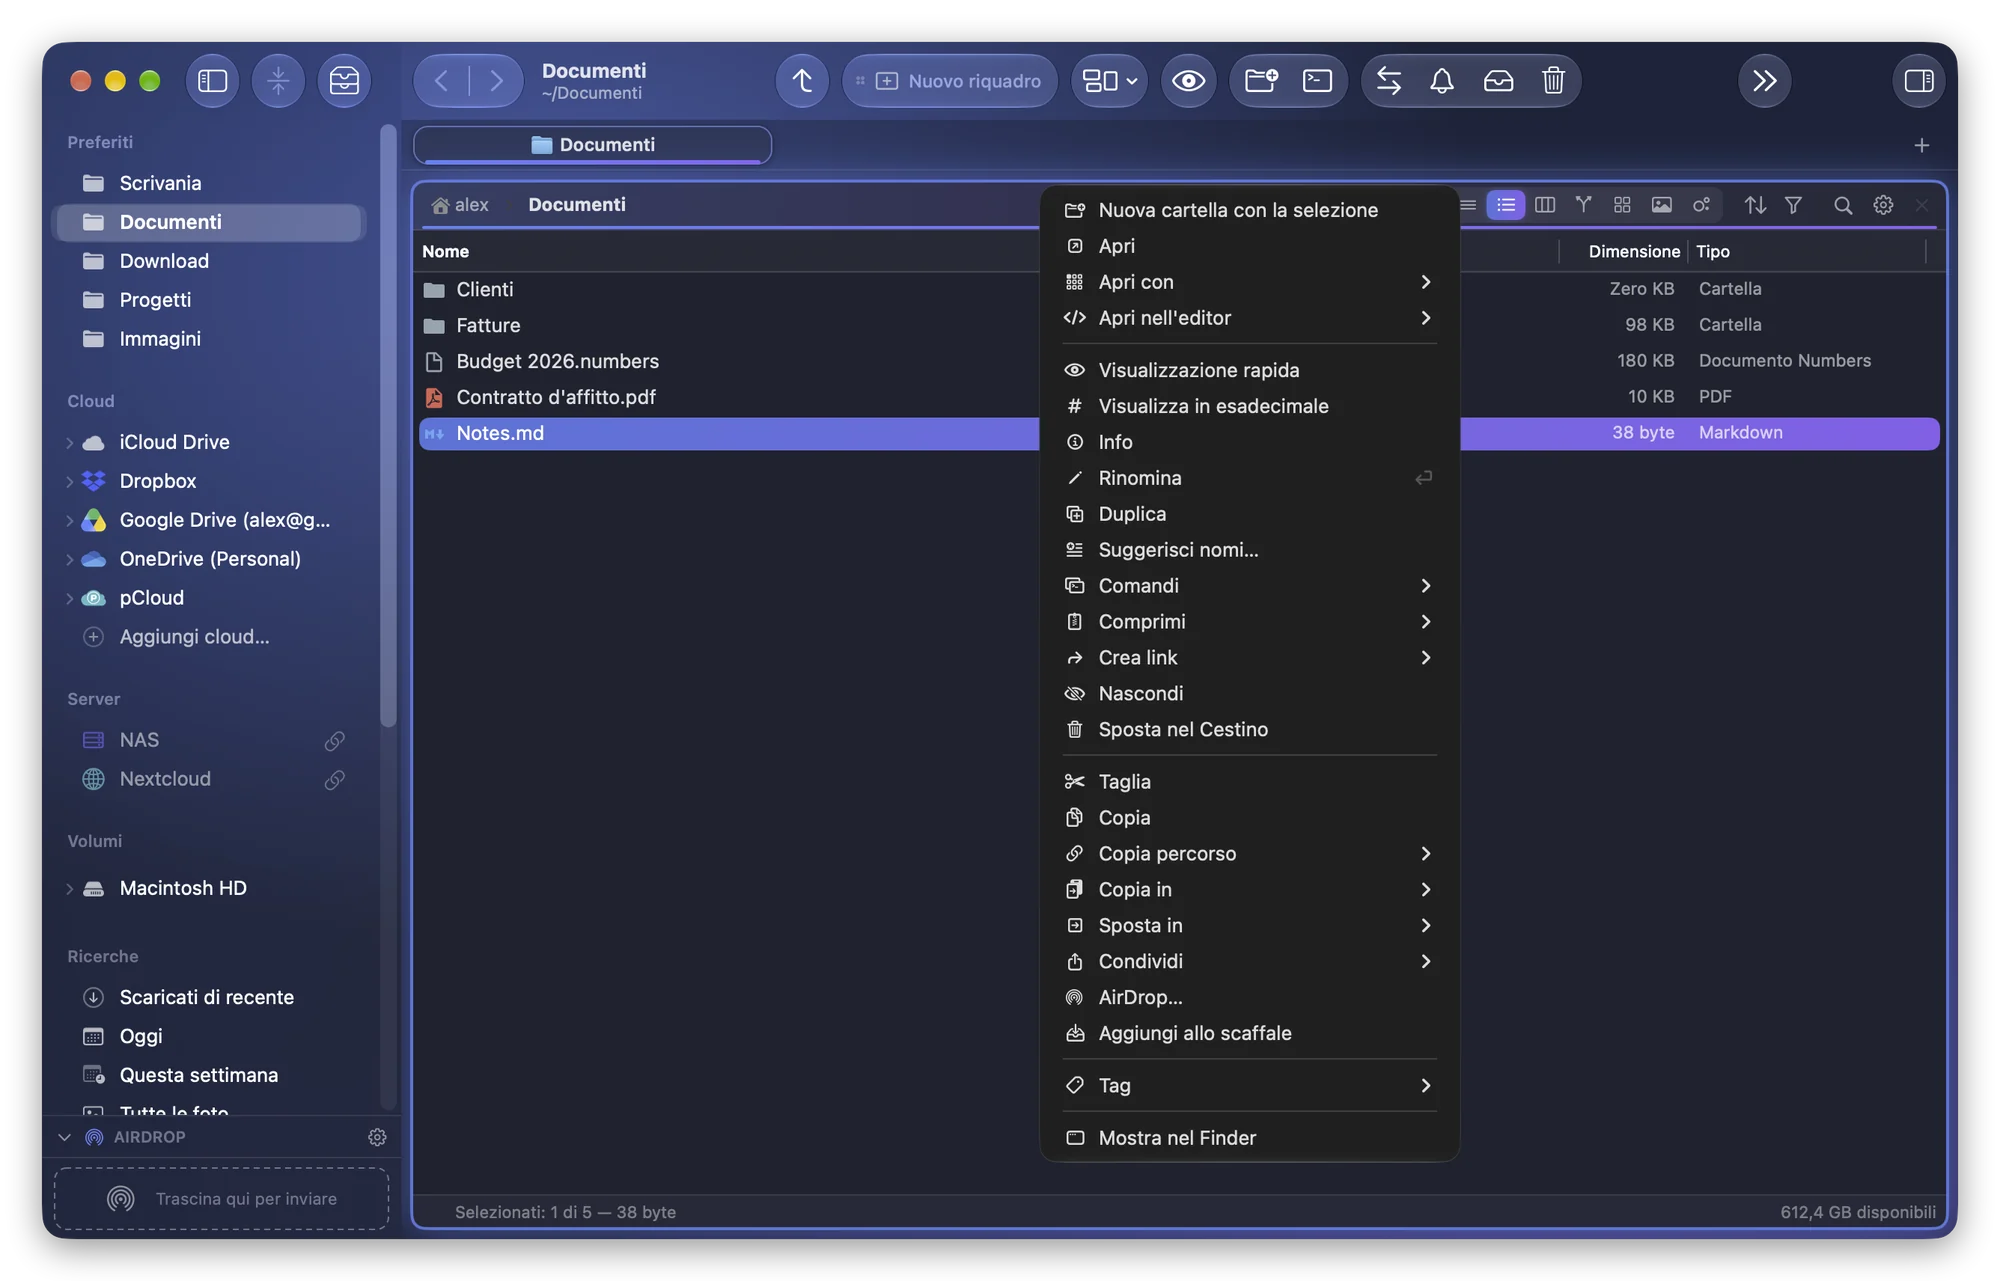Open AirDrop settings gear in sidebar
Viewport: 2000px width, 1281px height.
coord(377,1137)
